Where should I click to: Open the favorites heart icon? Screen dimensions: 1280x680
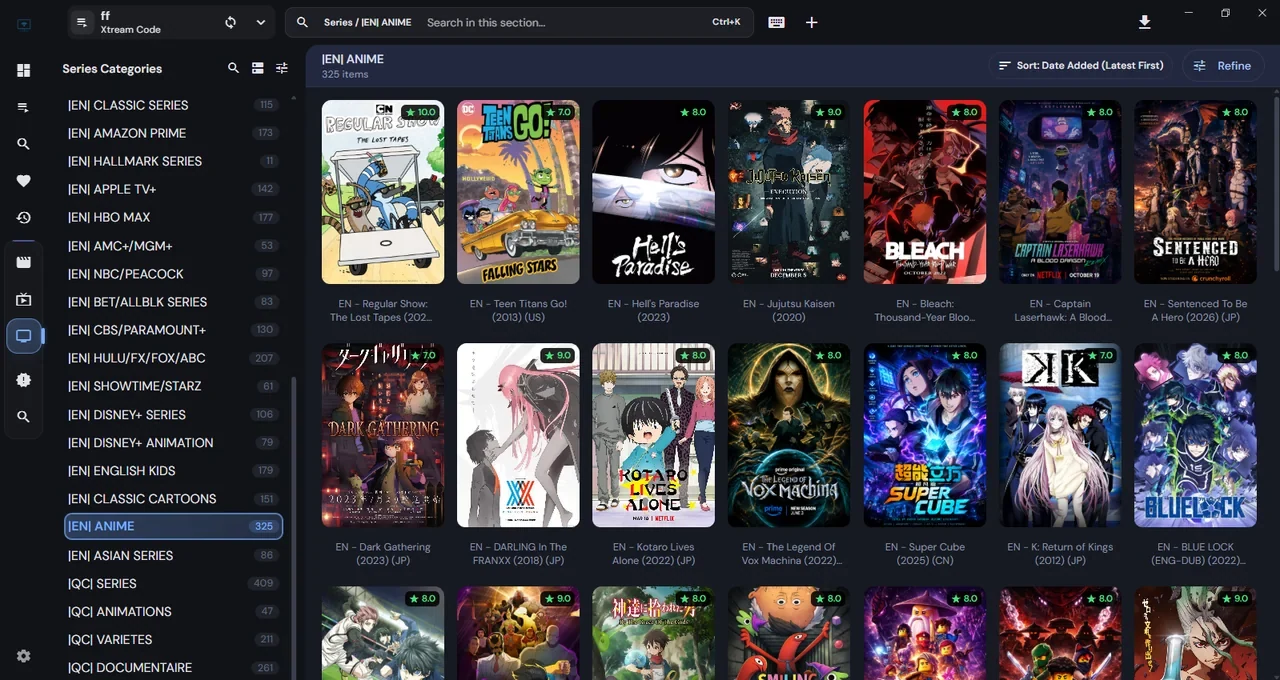click(24, 181)
